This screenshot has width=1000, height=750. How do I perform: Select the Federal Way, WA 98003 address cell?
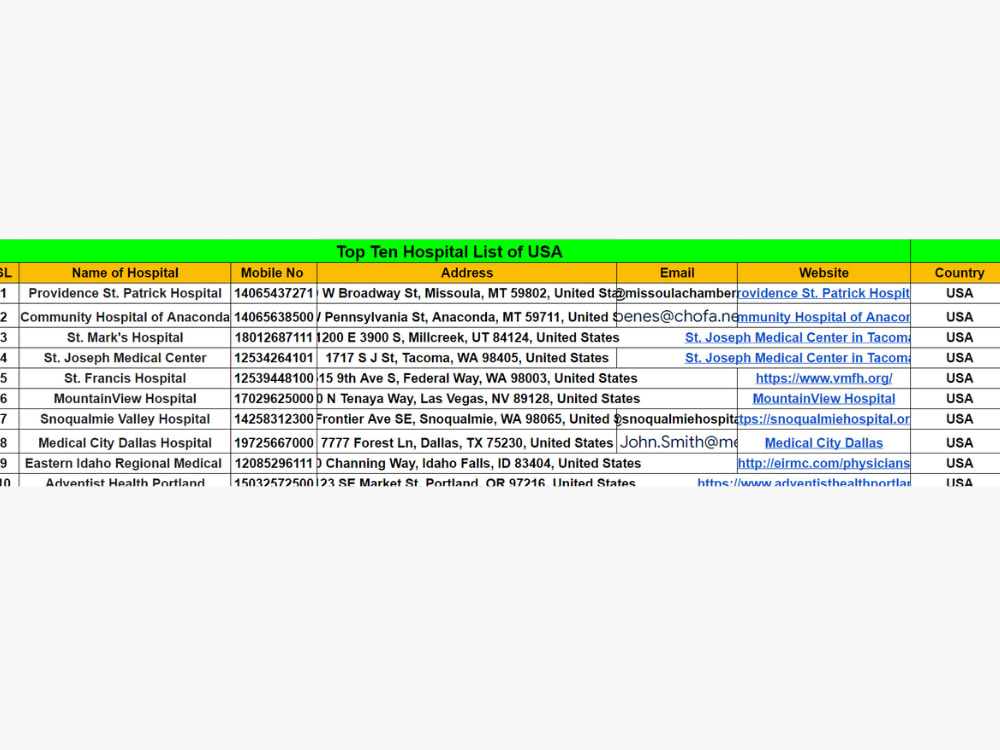pos(466,378)
